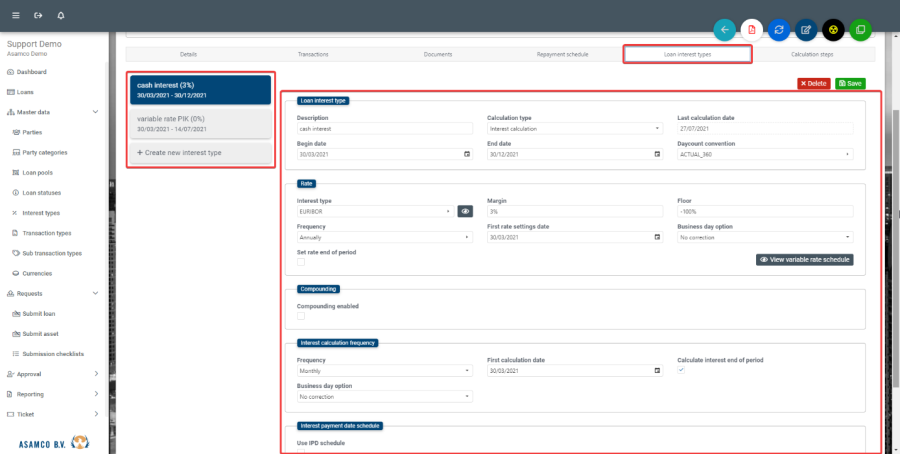Open the notifications bell

[61, 16]
